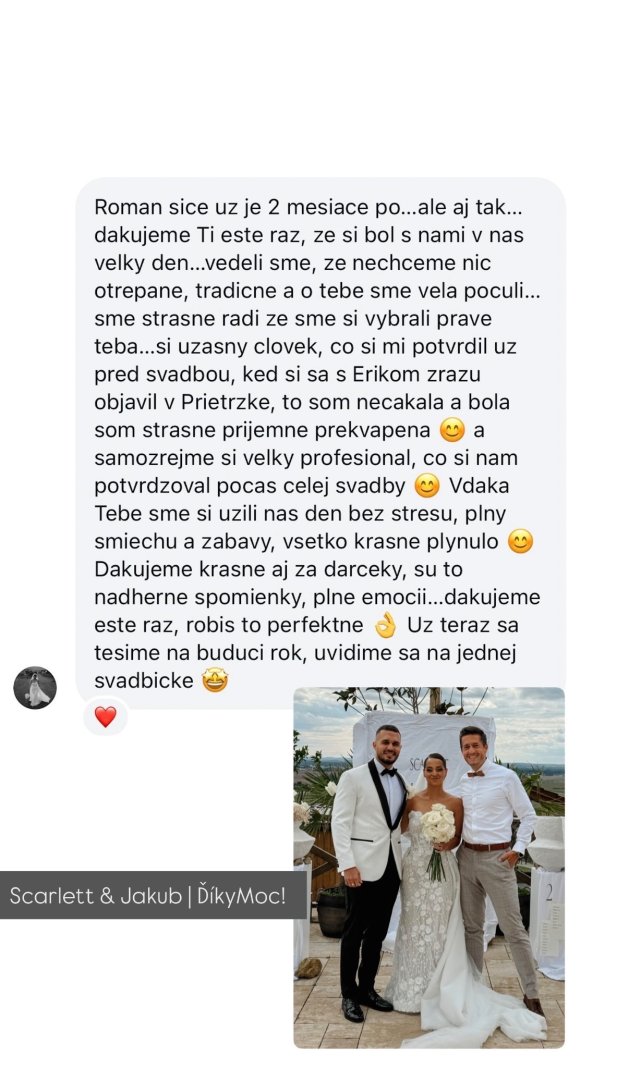Click the smiling emoji after "prekvapena"

tap(452, 430)
